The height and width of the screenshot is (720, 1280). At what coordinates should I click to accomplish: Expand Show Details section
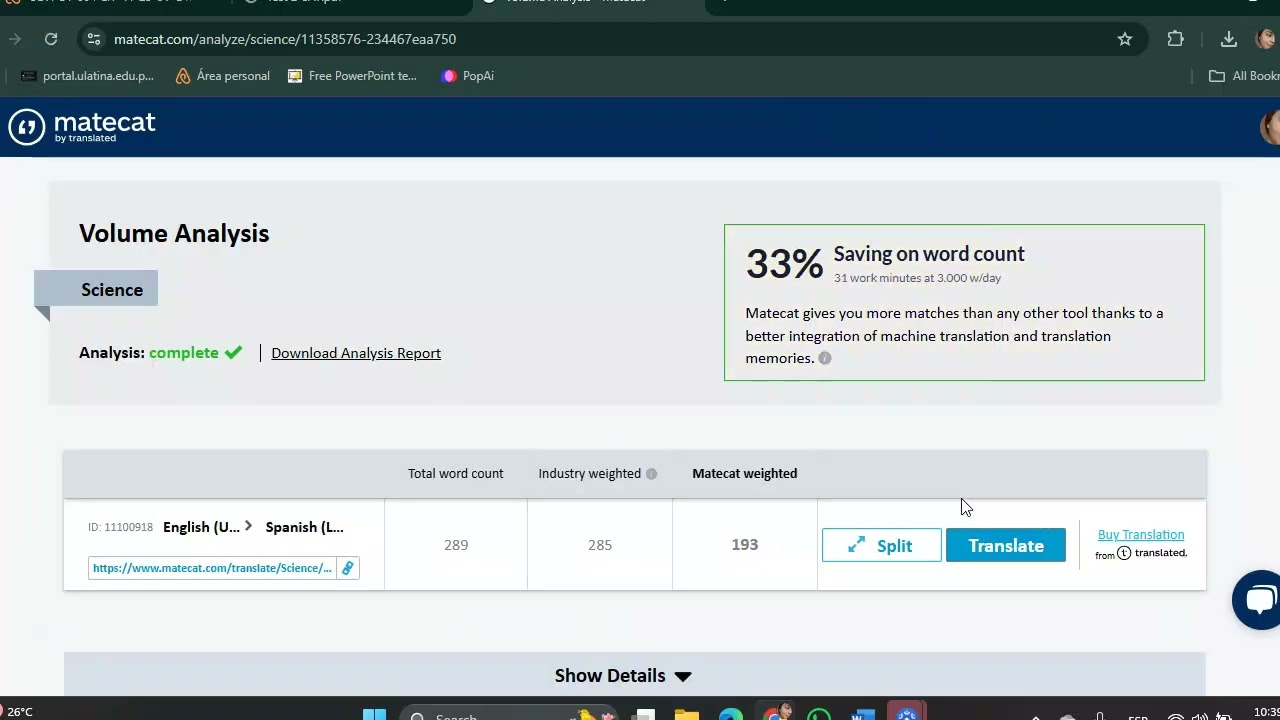[623, 676]
